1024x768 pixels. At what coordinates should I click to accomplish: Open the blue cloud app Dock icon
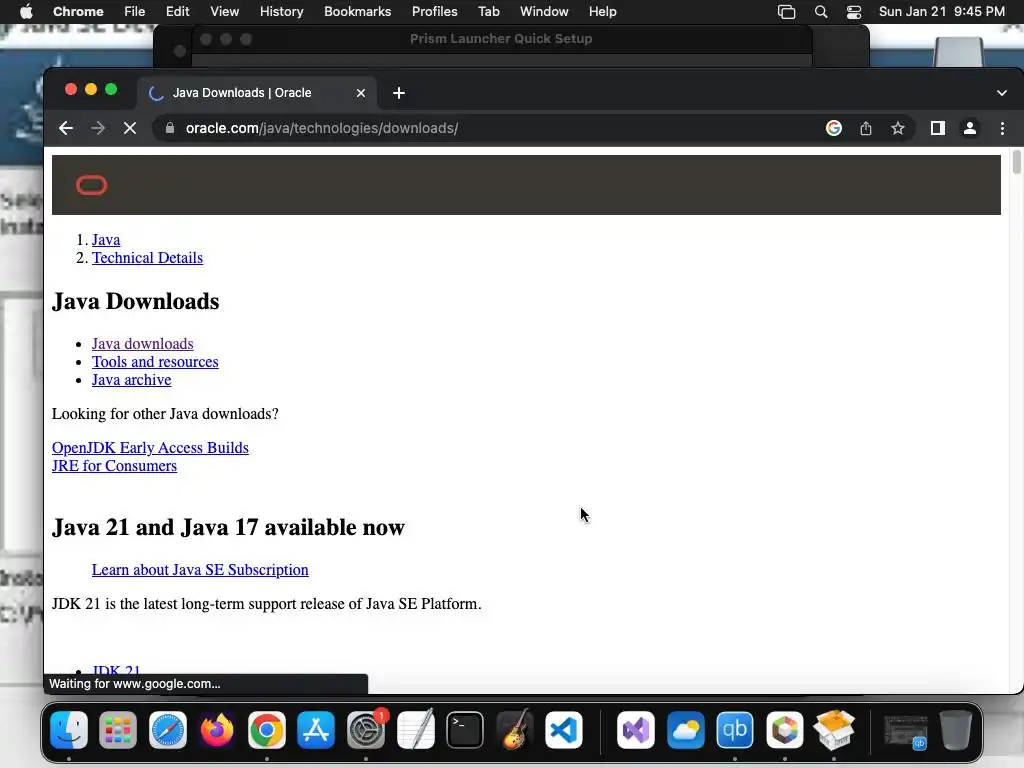(x=686, y=729)
